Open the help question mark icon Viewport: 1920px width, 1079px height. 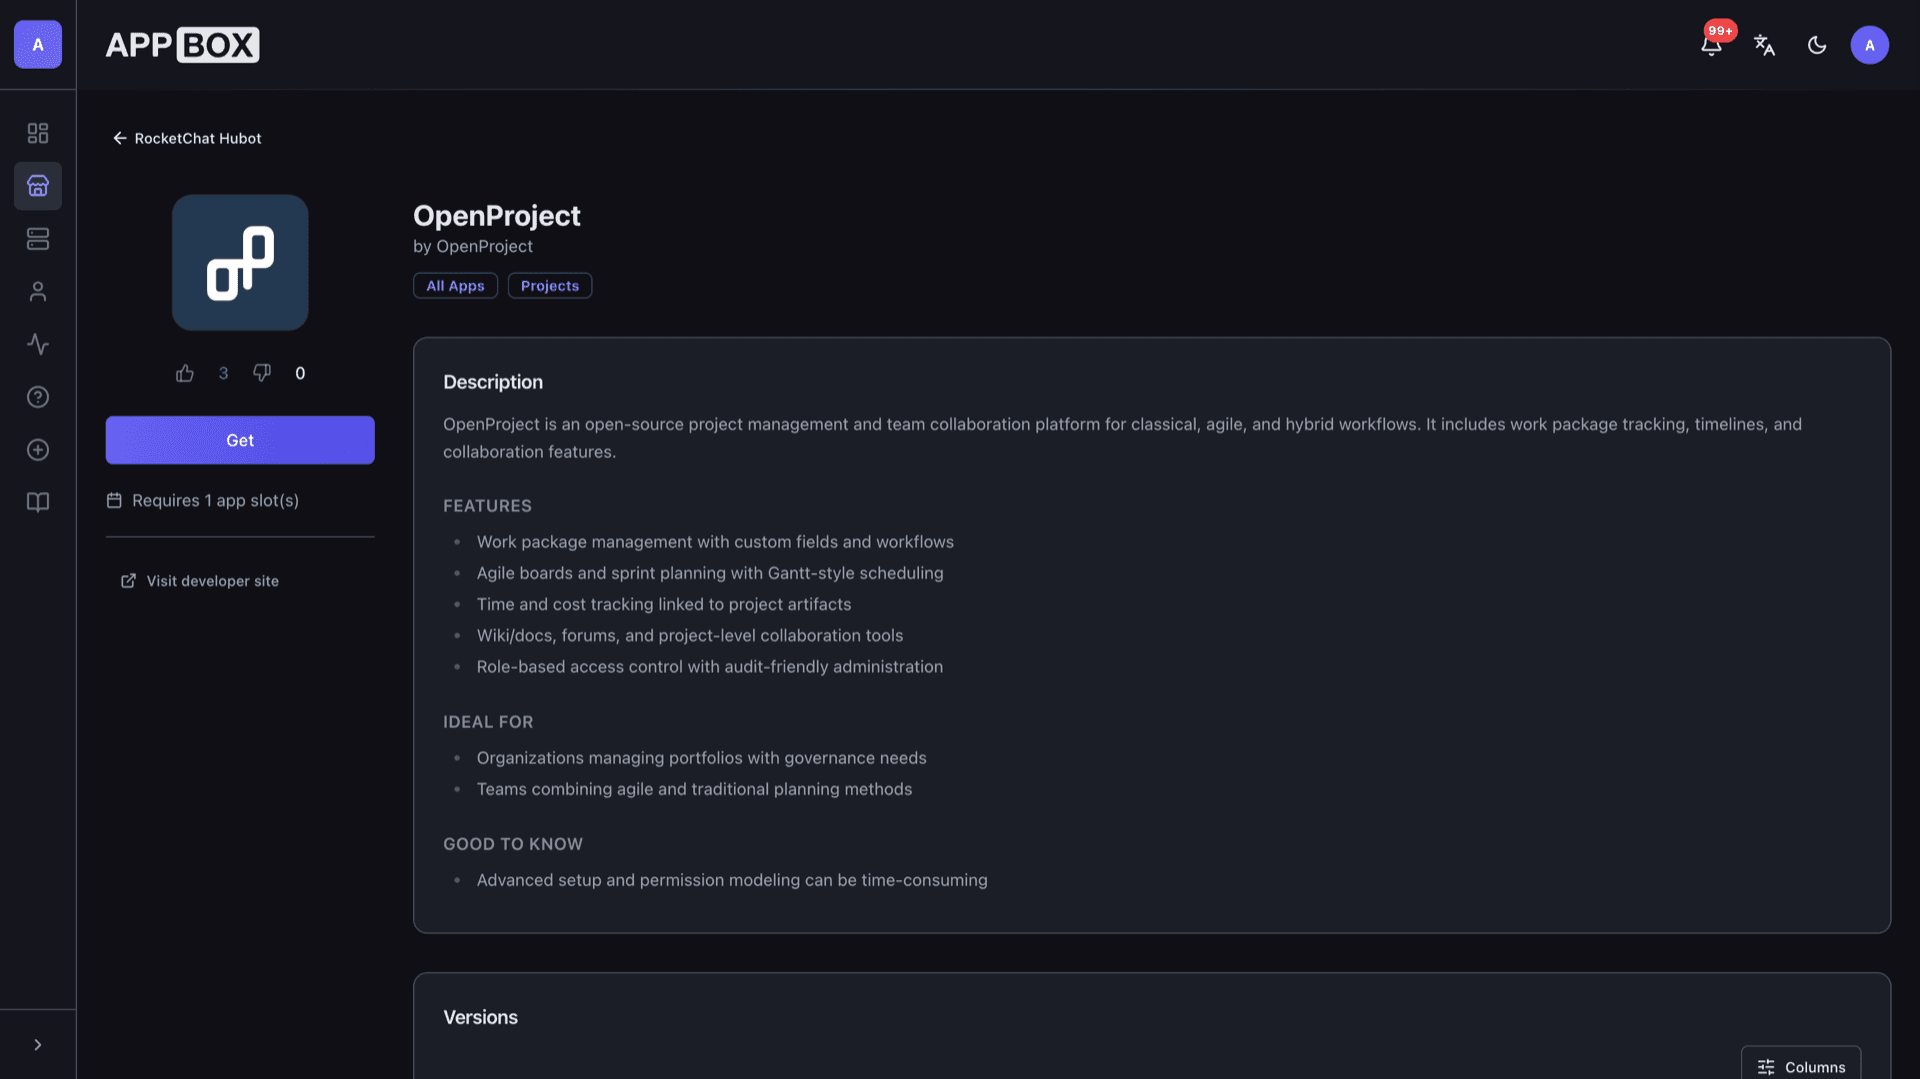[x=38, y=397]
